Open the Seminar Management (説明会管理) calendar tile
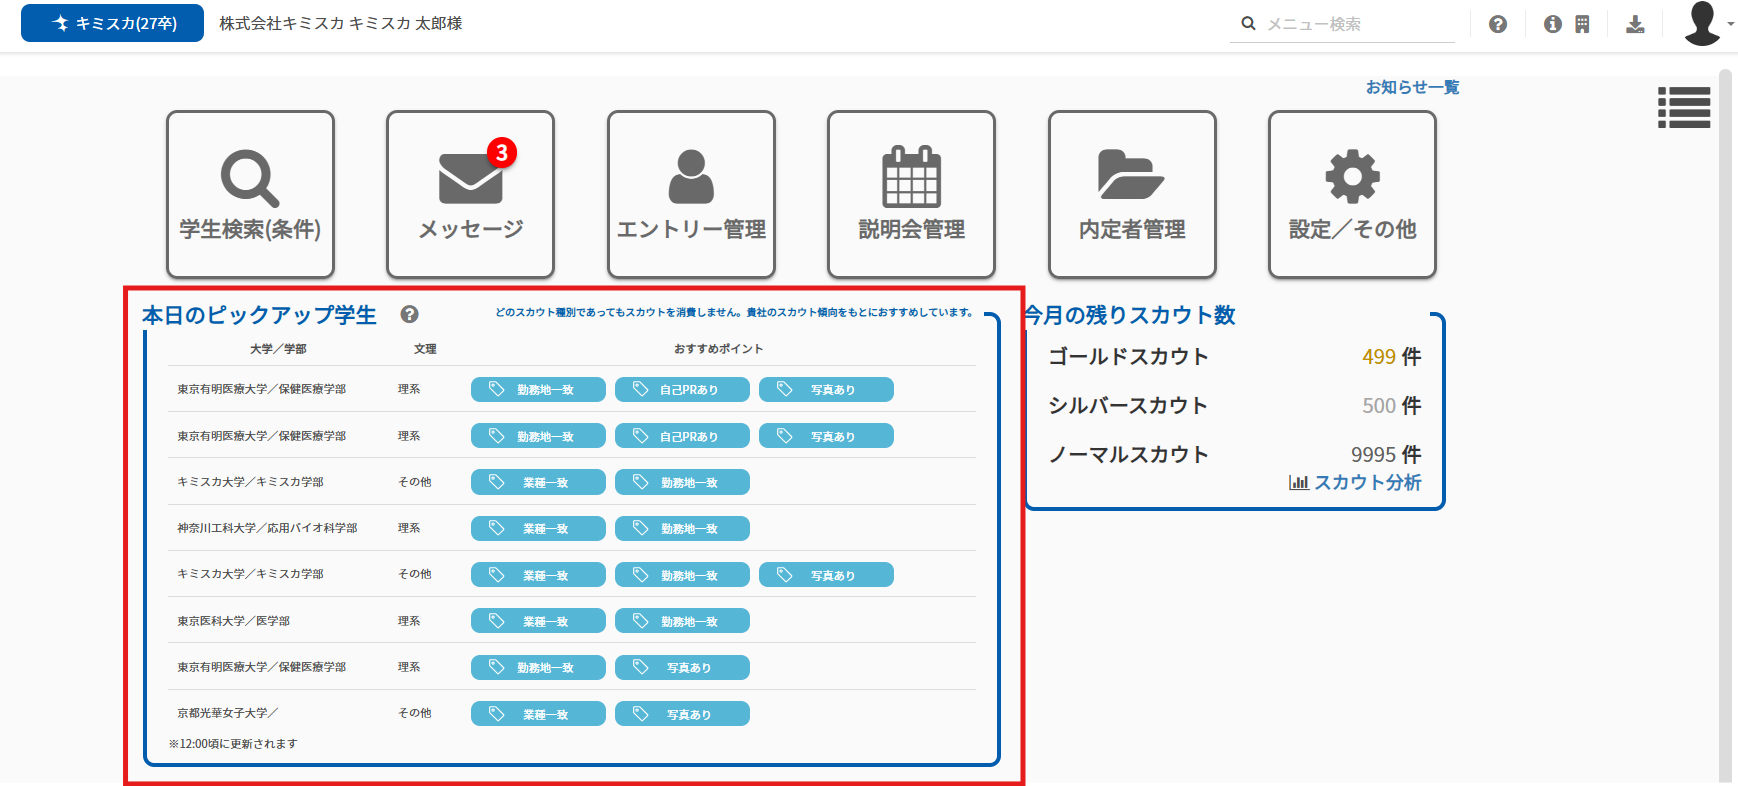This screenshot has width=1738, height=786. pos(911,194)
